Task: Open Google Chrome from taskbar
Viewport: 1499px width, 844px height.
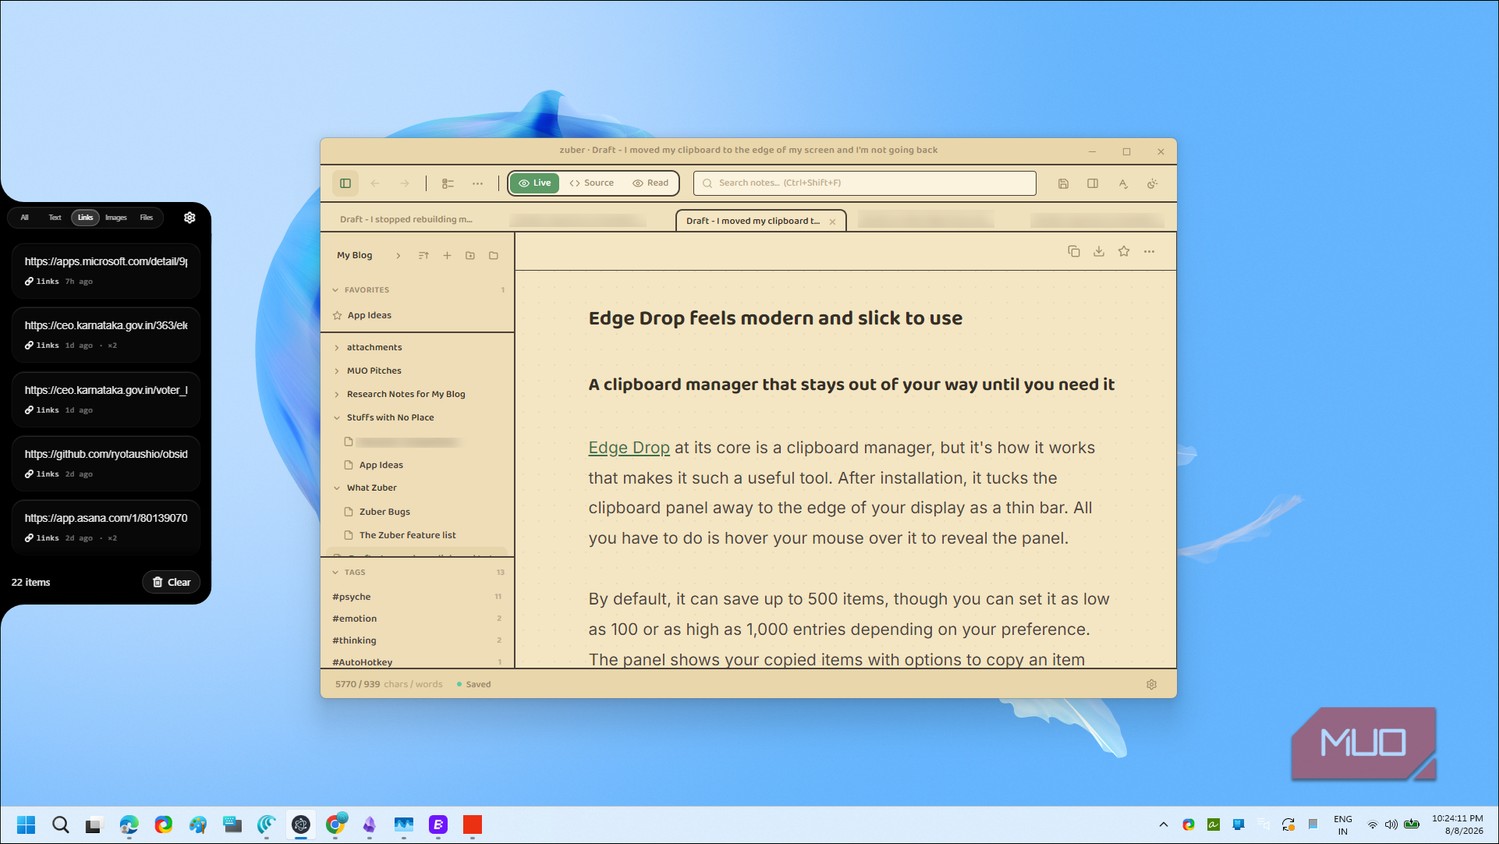Action: (336, 825)
